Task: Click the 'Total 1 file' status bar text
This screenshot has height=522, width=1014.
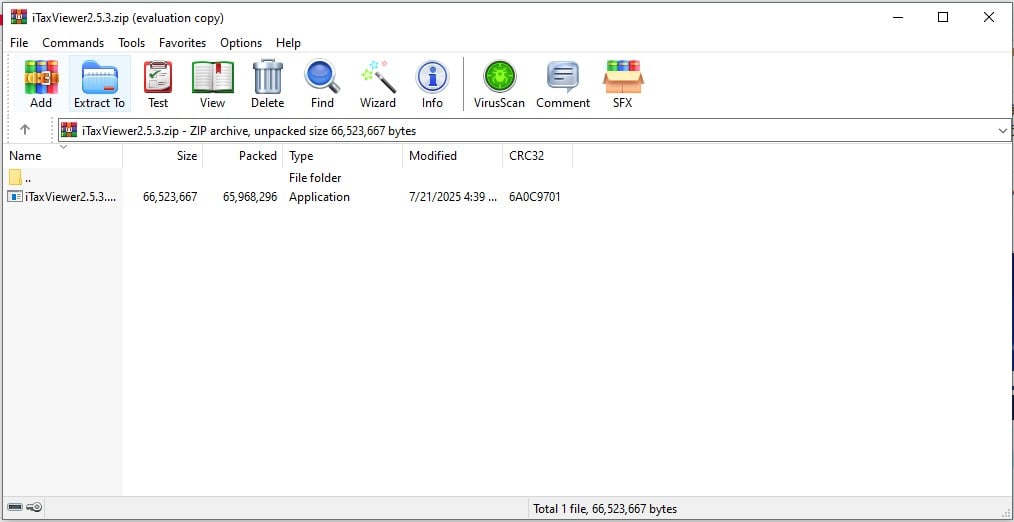Action: [x=605, y=509]
